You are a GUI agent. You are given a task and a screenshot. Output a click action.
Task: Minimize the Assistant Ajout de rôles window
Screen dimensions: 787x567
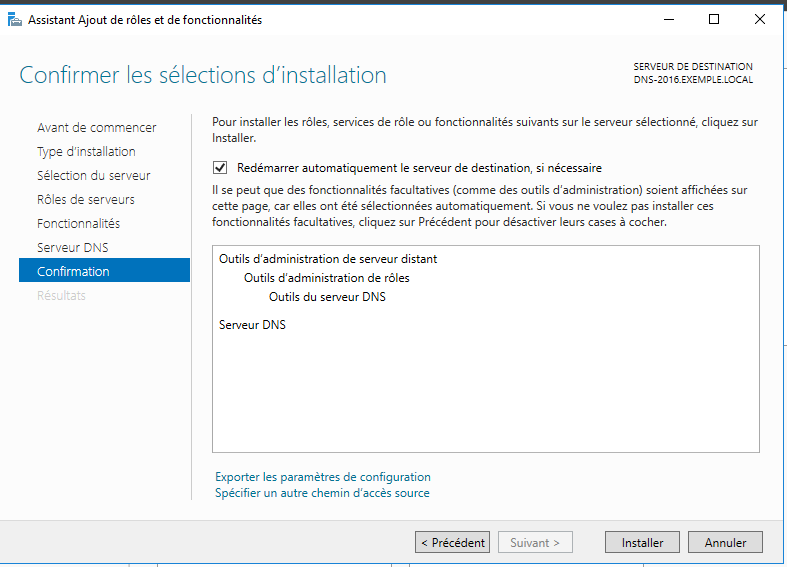669,20
